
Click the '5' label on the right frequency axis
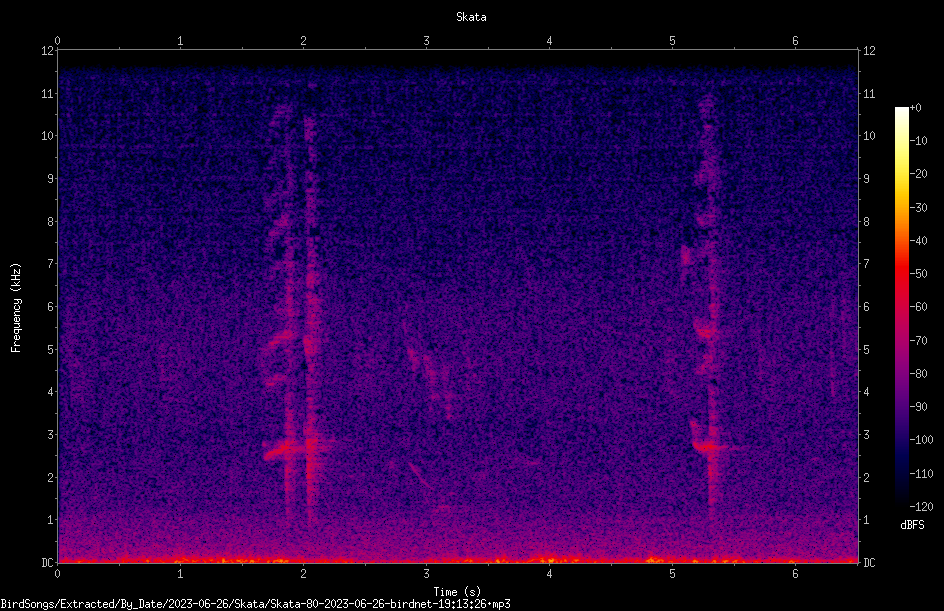click(866, 349)
